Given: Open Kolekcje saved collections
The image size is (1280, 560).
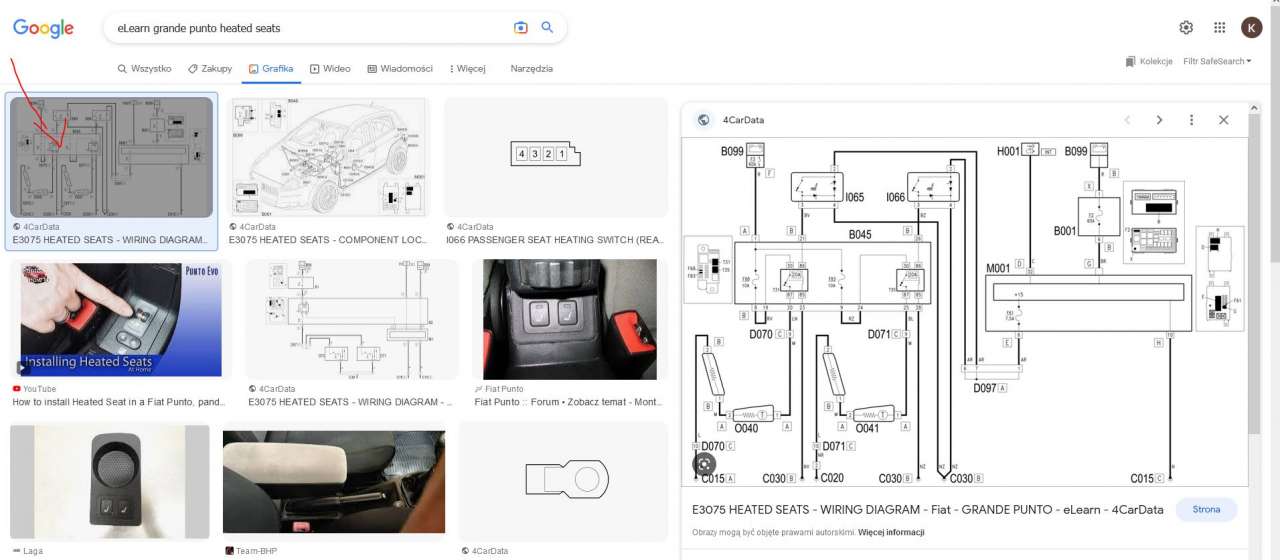Looking at the screenshot, I should point(1148,61).
